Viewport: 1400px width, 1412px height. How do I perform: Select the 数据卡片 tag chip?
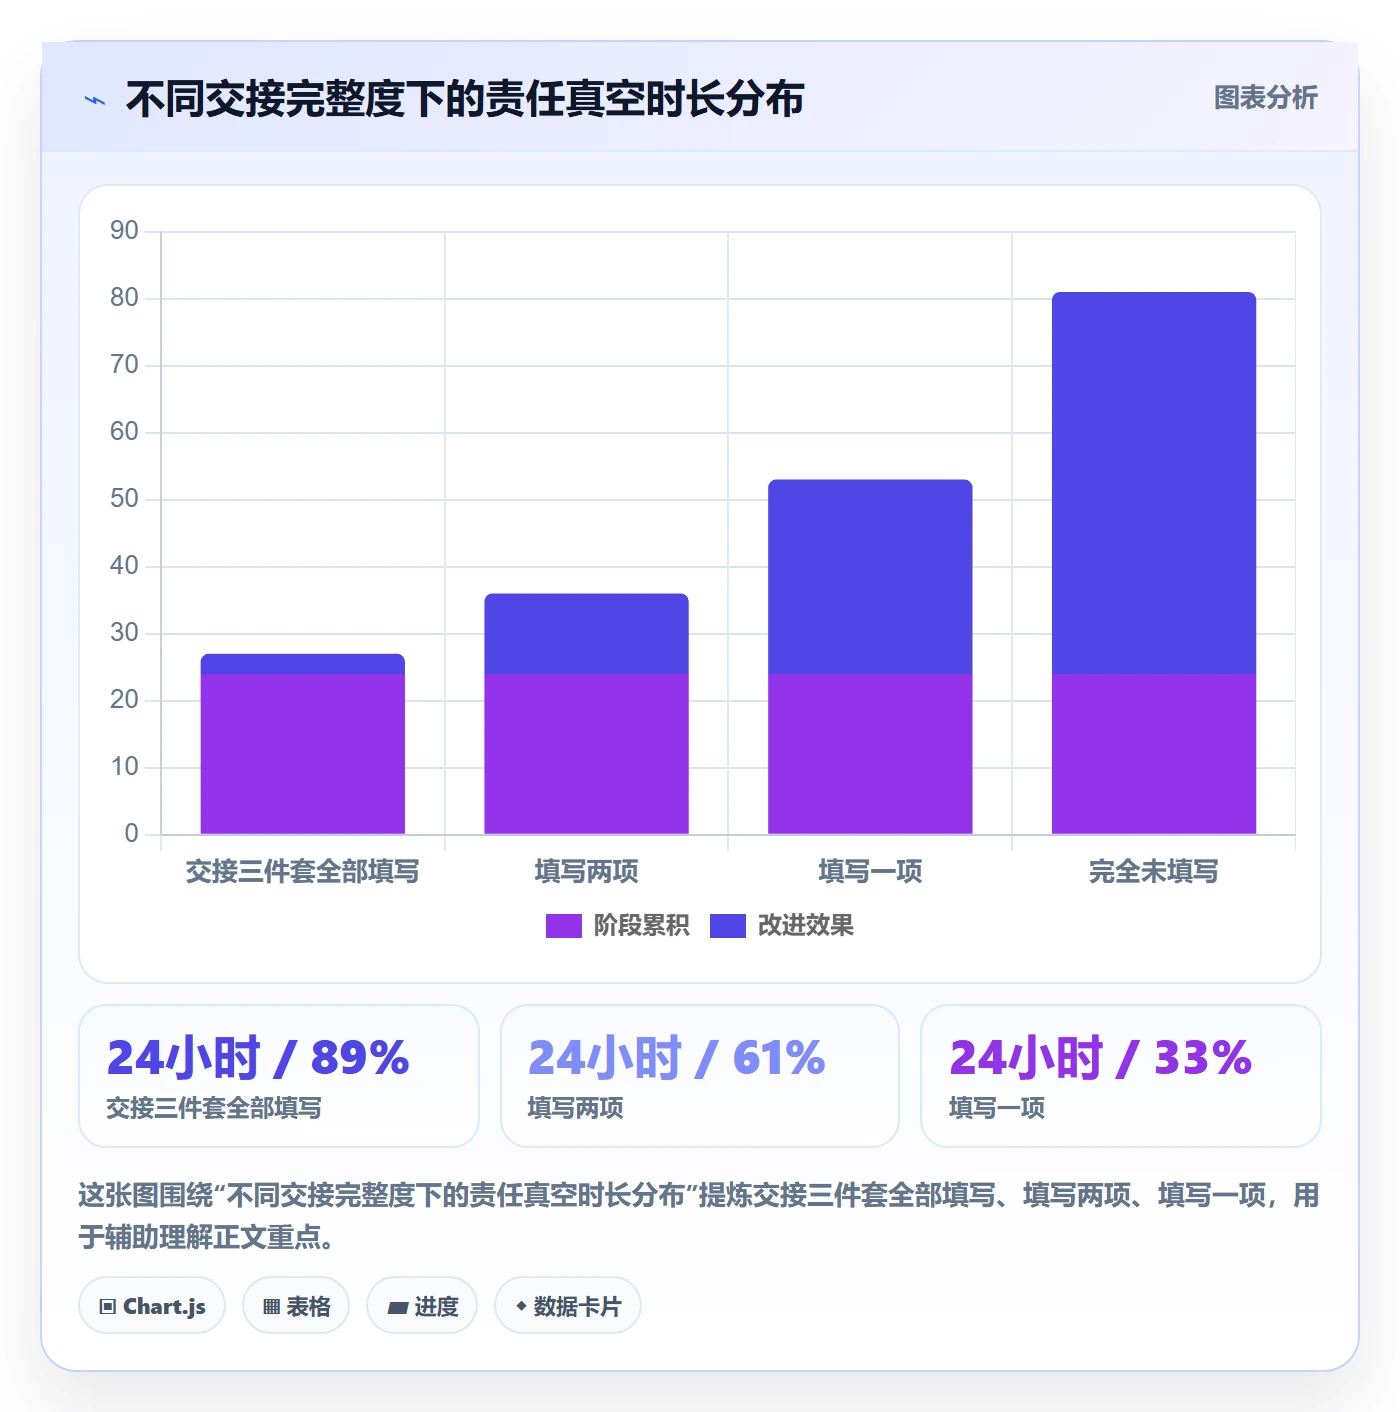[x=568, y=1305]
